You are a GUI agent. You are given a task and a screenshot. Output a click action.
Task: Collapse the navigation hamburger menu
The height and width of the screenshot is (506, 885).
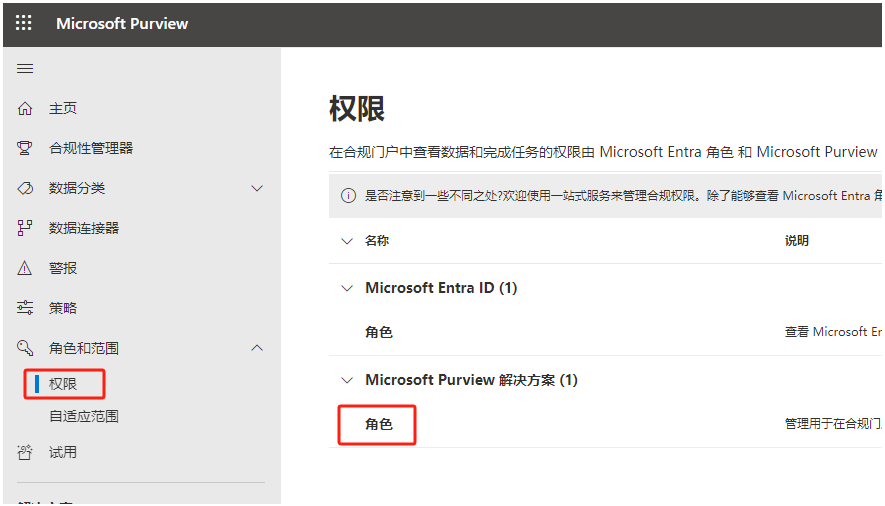coord(25,69)
